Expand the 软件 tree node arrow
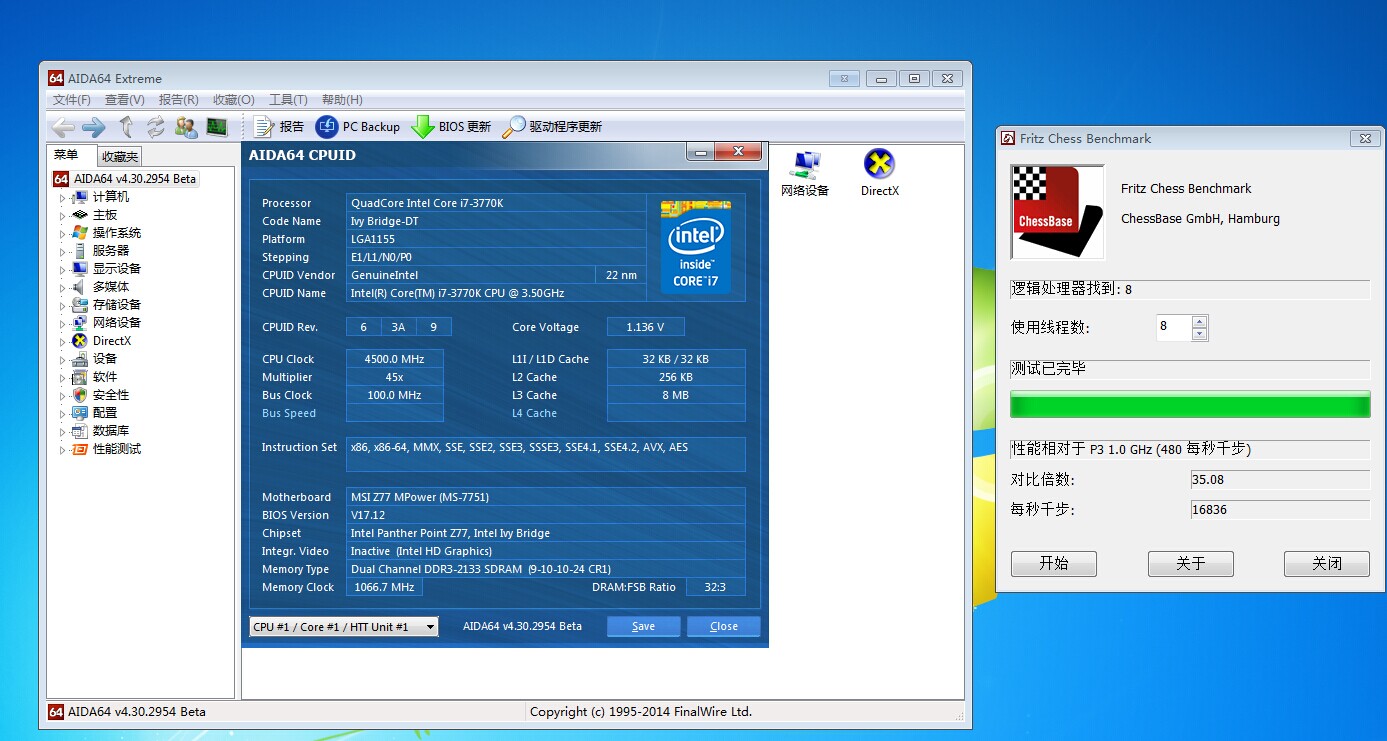Screen dimensions: 1387x741 [62, 378]
